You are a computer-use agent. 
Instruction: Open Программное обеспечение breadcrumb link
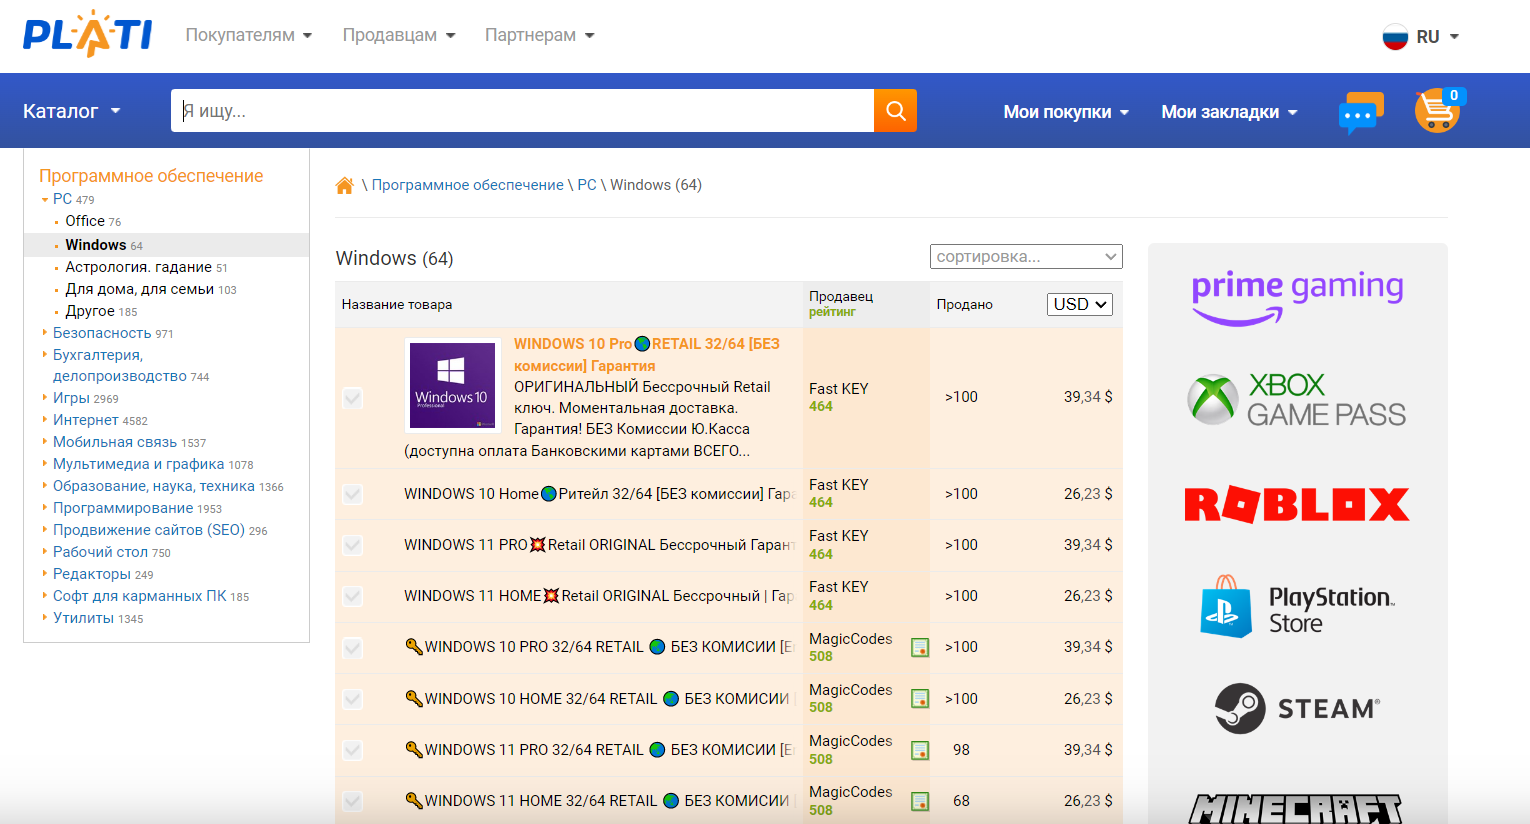(x=467, y=185)
